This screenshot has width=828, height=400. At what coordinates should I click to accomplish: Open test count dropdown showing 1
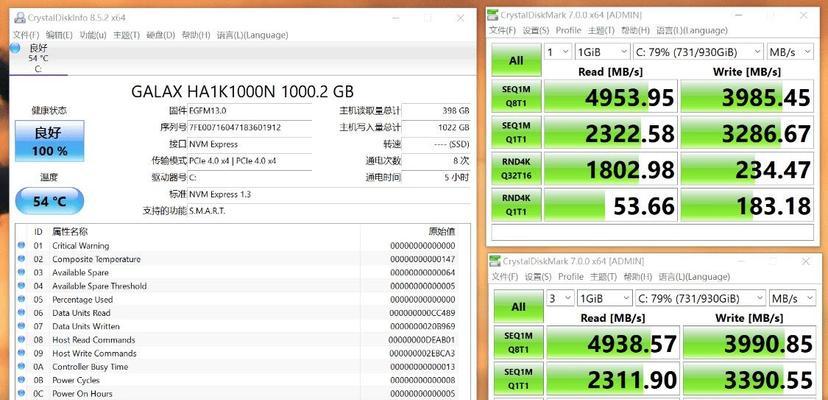[x=557, y=51]
